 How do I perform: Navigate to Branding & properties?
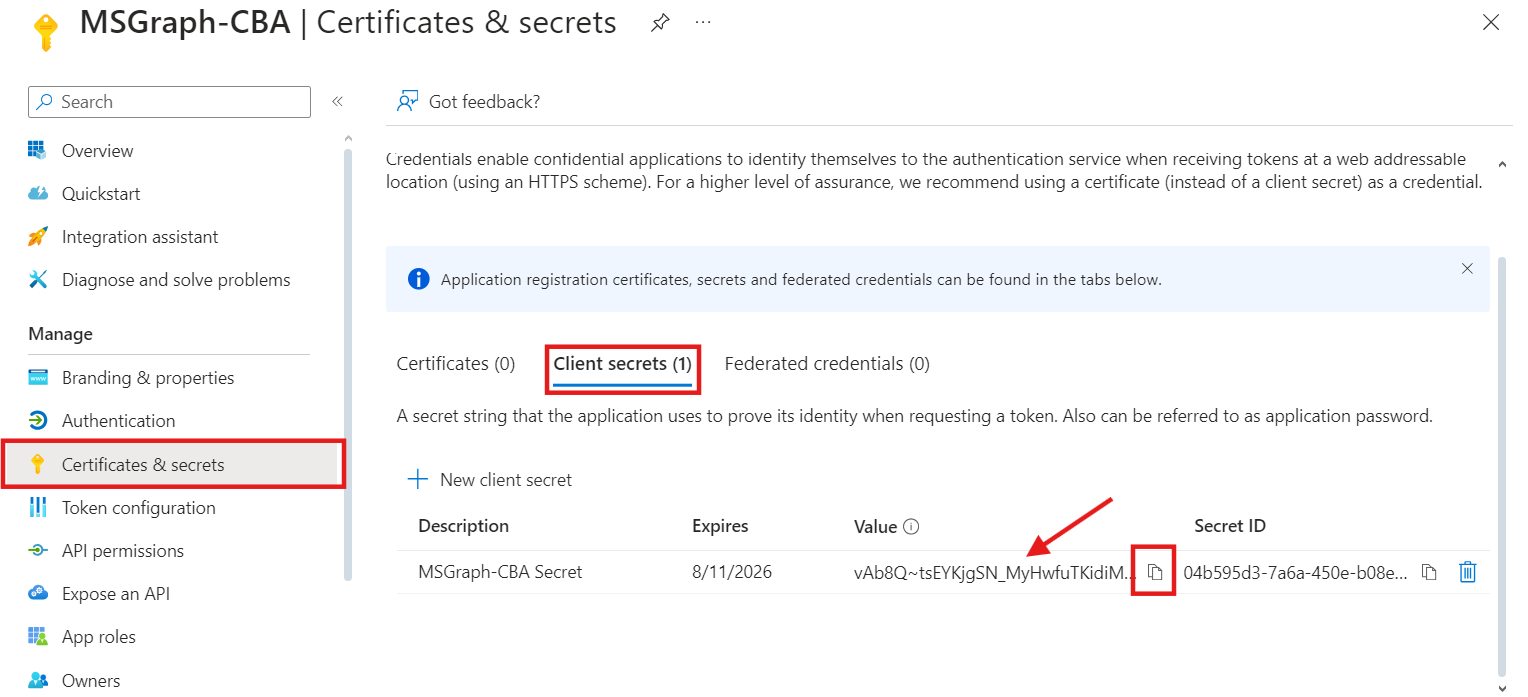[x=148, y=377]
